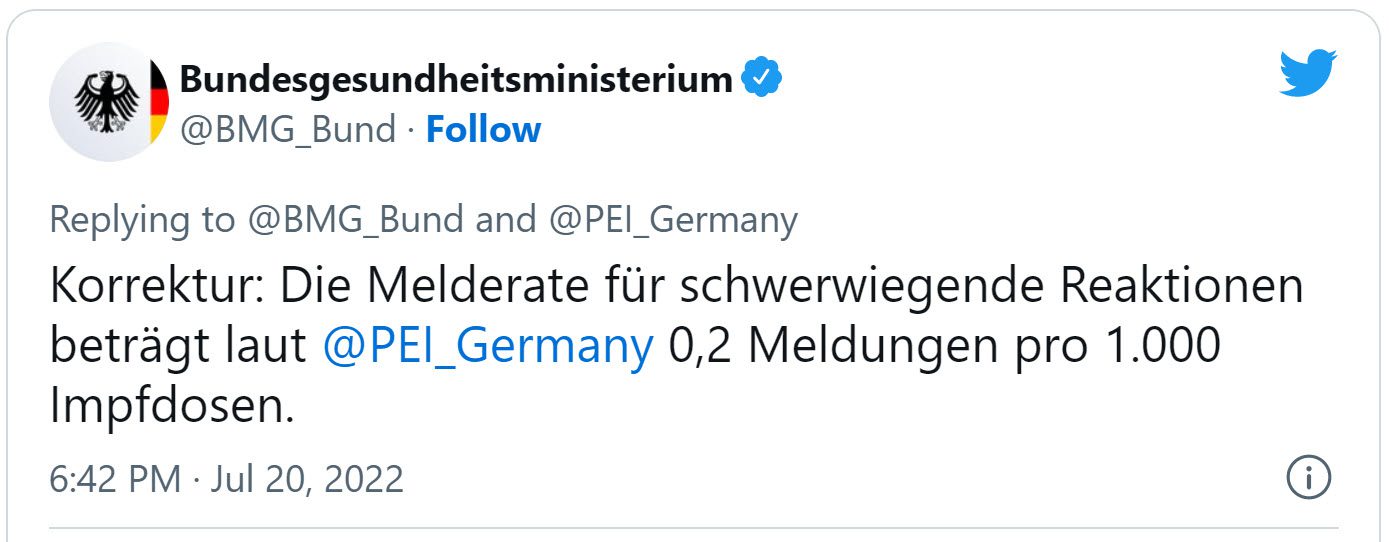Open the Bundesgesundheitsministerium display name

pyautogui.click(x=456, y=79)
